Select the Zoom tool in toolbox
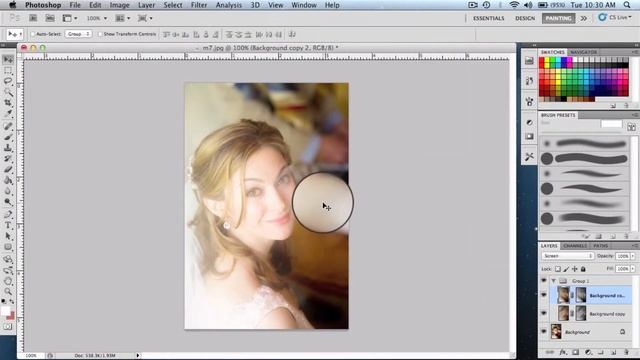This screenshot has width=640, height=360. 8,291
